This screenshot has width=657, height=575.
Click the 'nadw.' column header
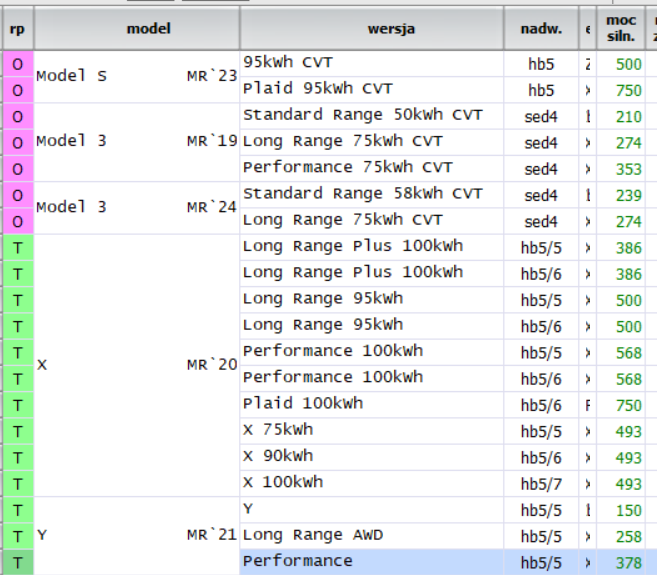pyautogui.click(x=541, y=29)
